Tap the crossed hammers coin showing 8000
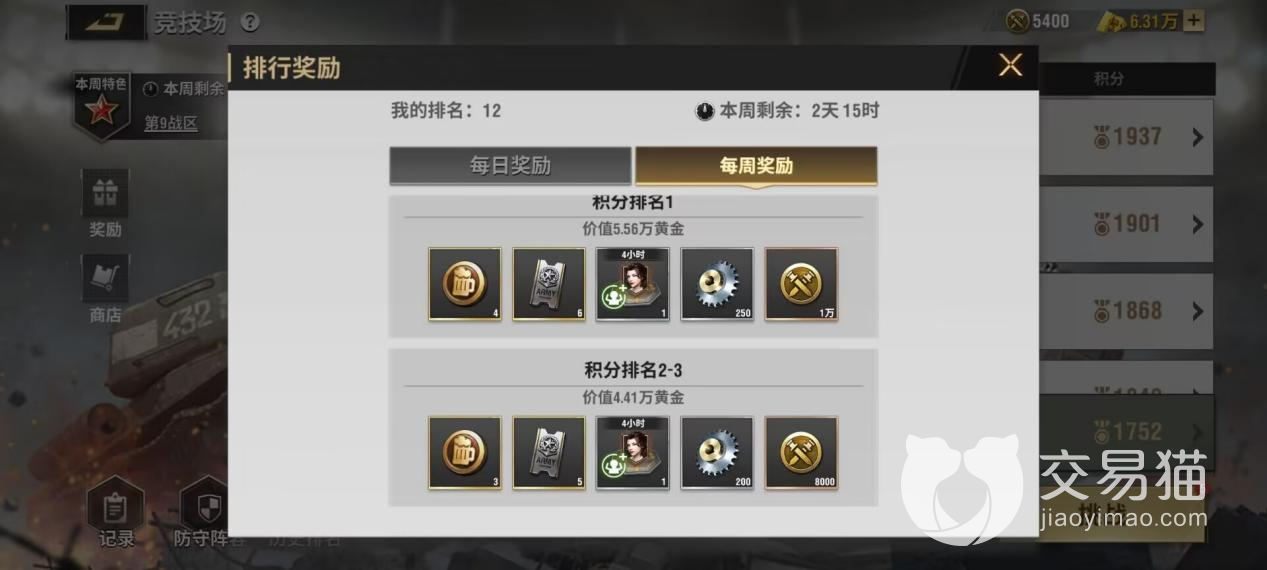The image size is (1267, 570). pyautogui.click(x=801, y=453)
